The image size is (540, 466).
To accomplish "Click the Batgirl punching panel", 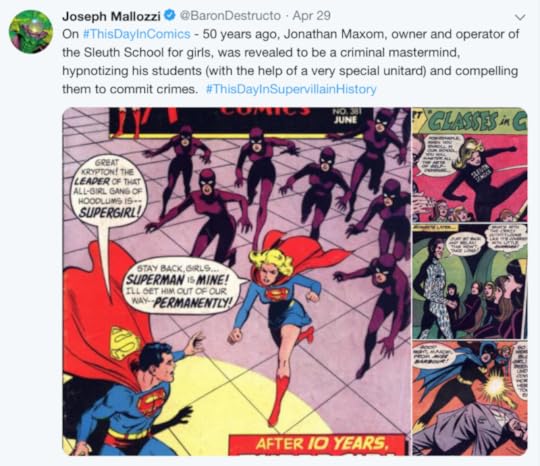I will (470, 398).
